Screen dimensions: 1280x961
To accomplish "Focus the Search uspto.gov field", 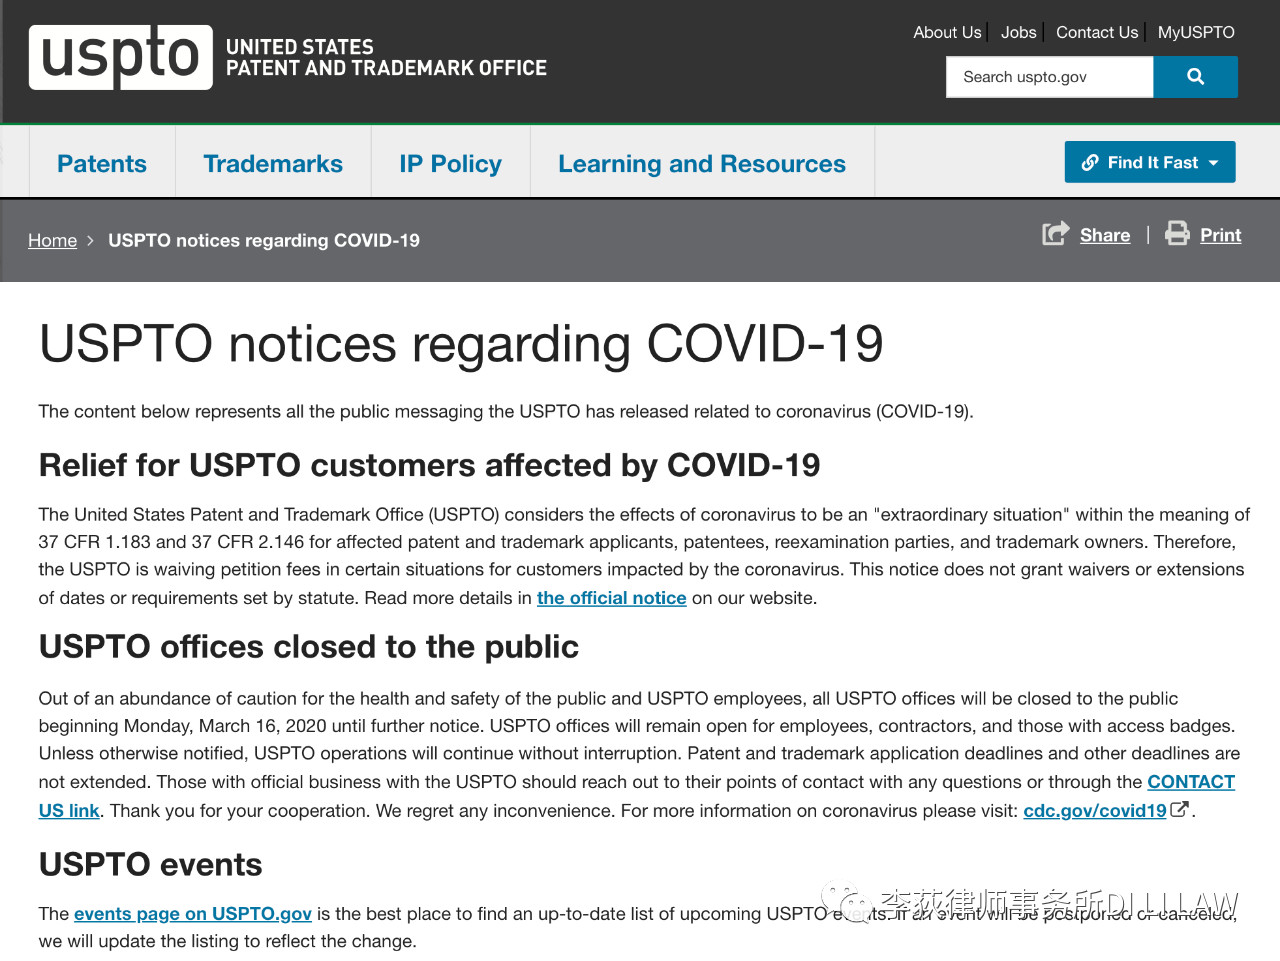I will [x=1050, y=77].
